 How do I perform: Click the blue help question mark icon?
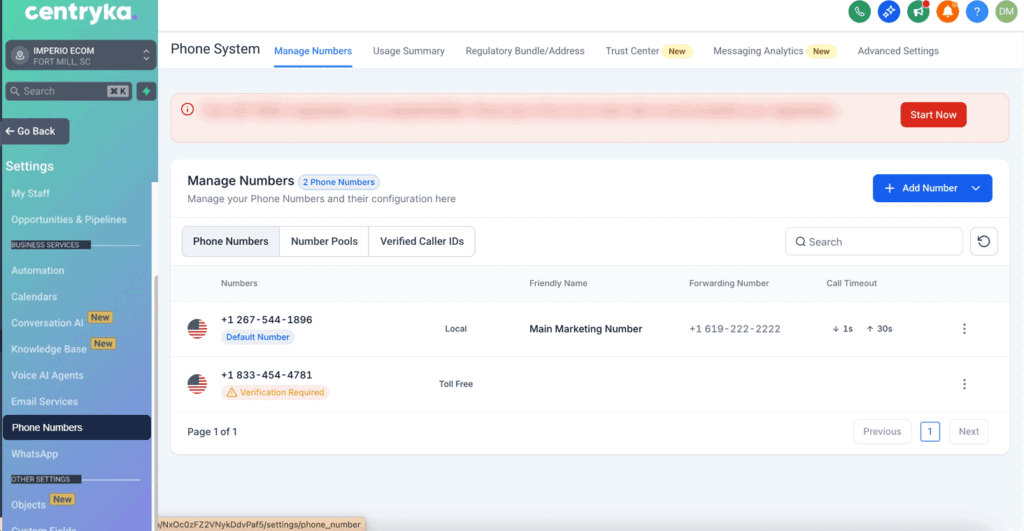pyautogui.click(x=977, y=12)
